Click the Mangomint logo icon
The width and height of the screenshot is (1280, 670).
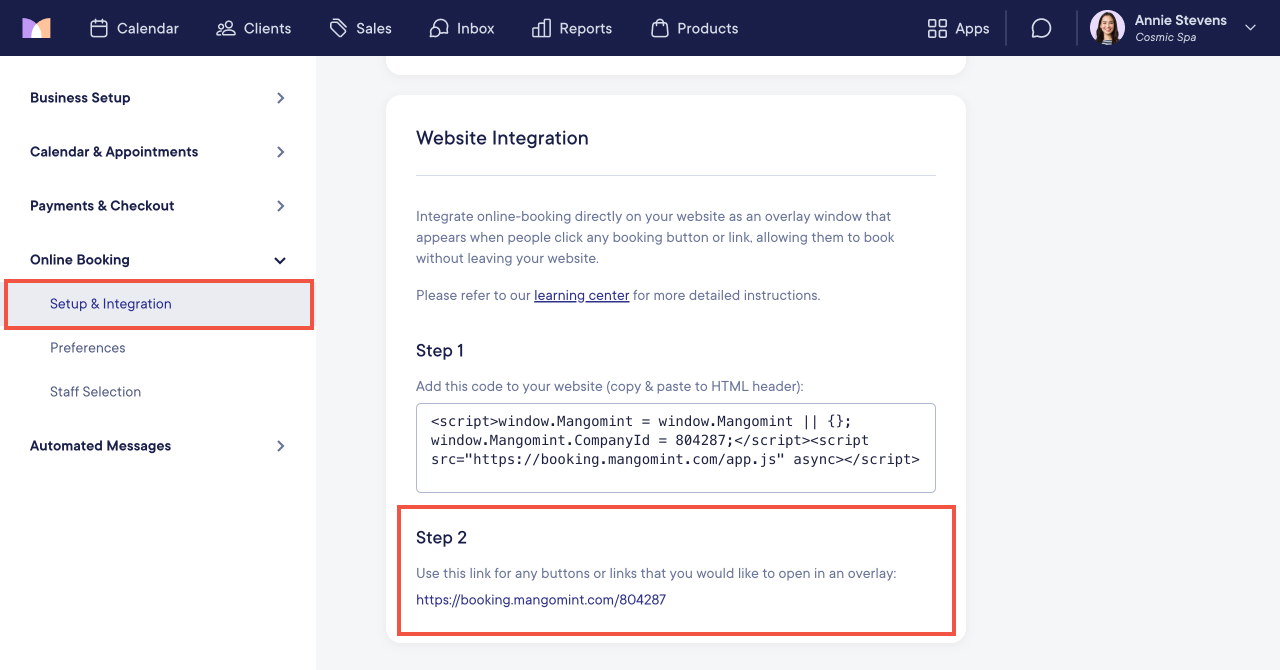(x=36, y=28)
